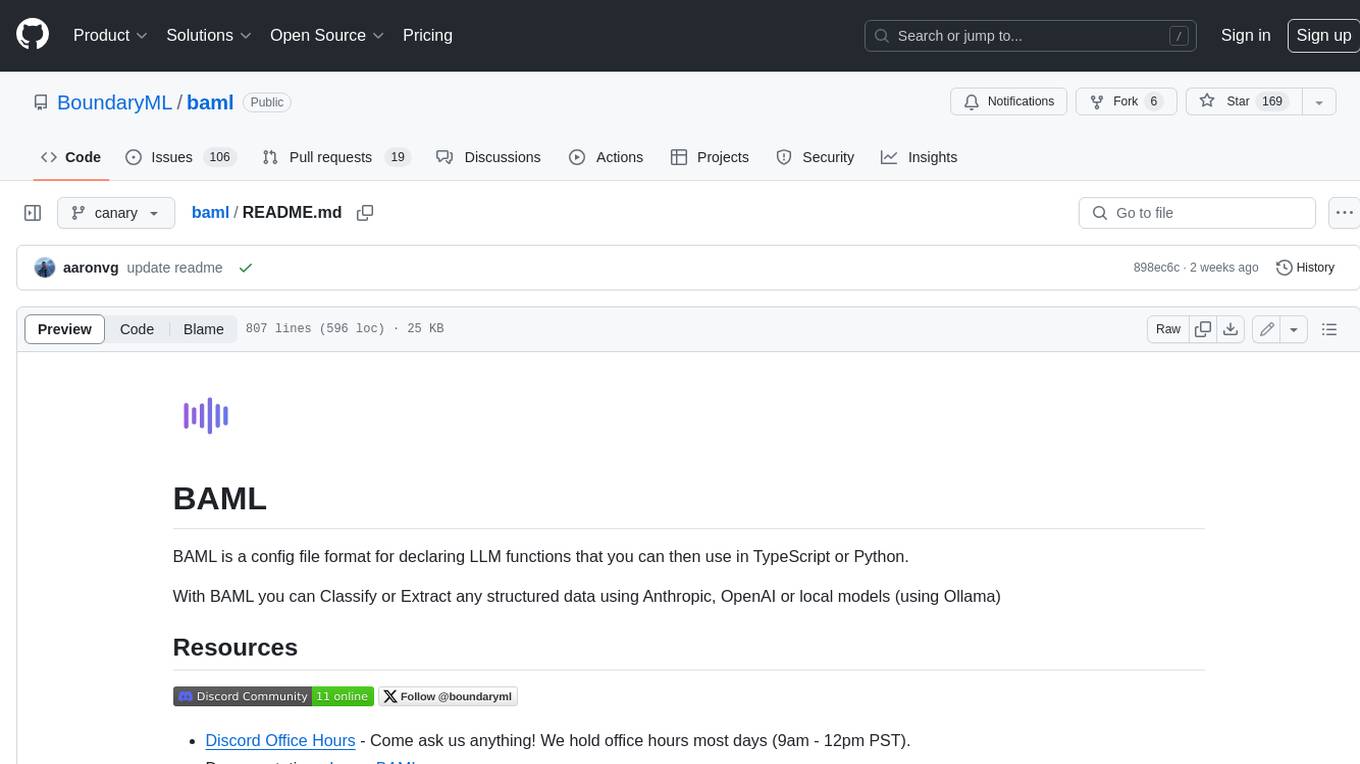The width and height of the screenshot is (1360, 764).
Task: Click the Fork count 6
Action: tap(1154, 102)
